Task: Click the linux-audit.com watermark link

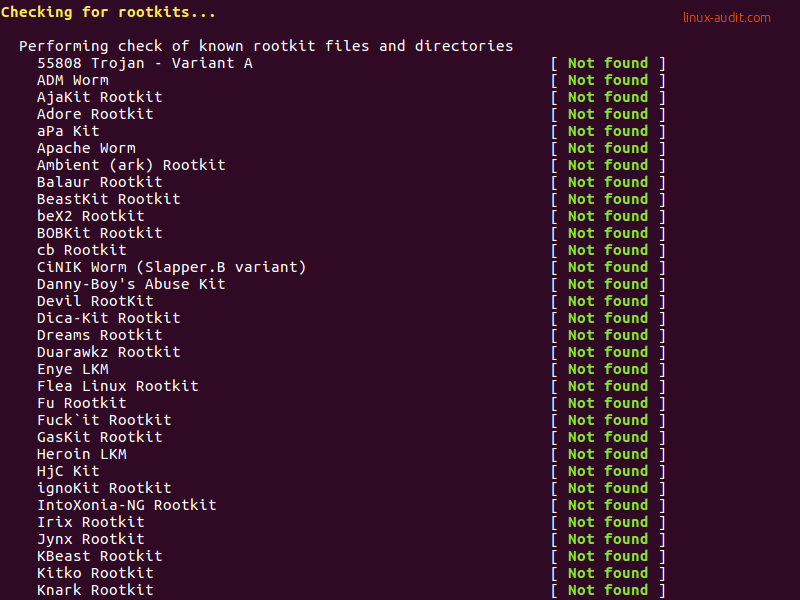Action: pos(727,17)
